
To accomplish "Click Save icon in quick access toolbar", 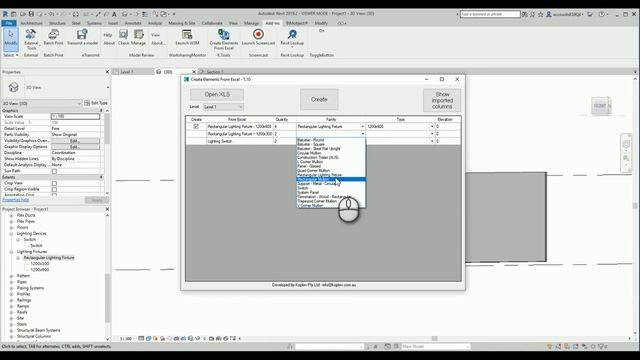I will point(31,14).
